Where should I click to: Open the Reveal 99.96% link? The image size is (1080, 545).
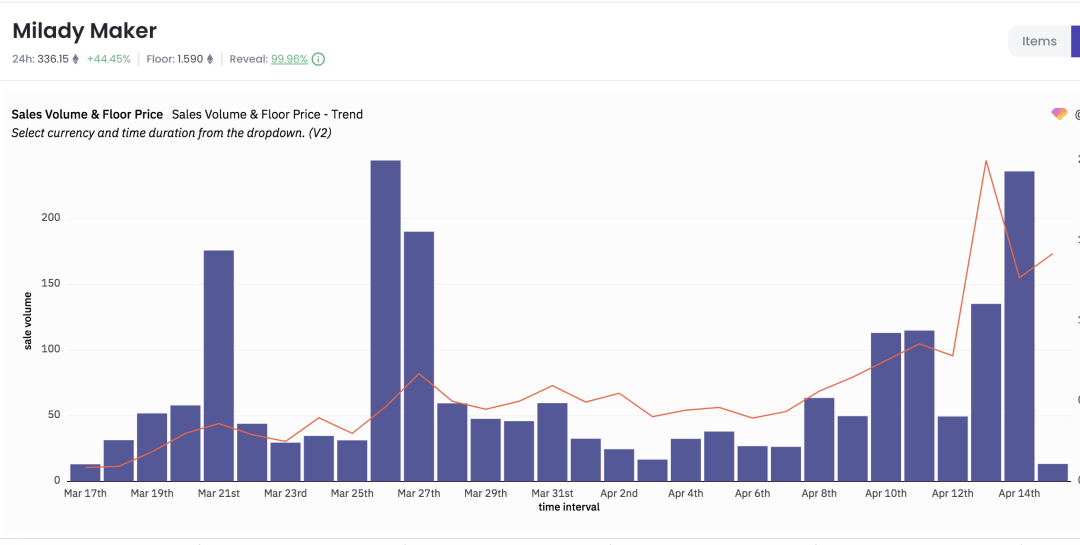(x=289, y=59)
